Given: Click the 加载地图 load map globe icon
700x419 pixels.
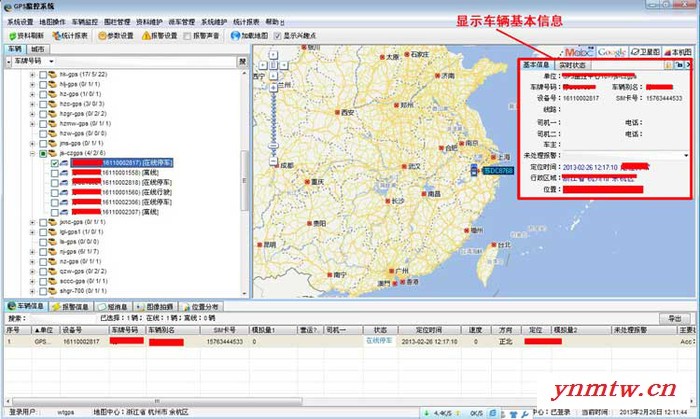Looking at the screenshot, I should [x=235, y=36].
